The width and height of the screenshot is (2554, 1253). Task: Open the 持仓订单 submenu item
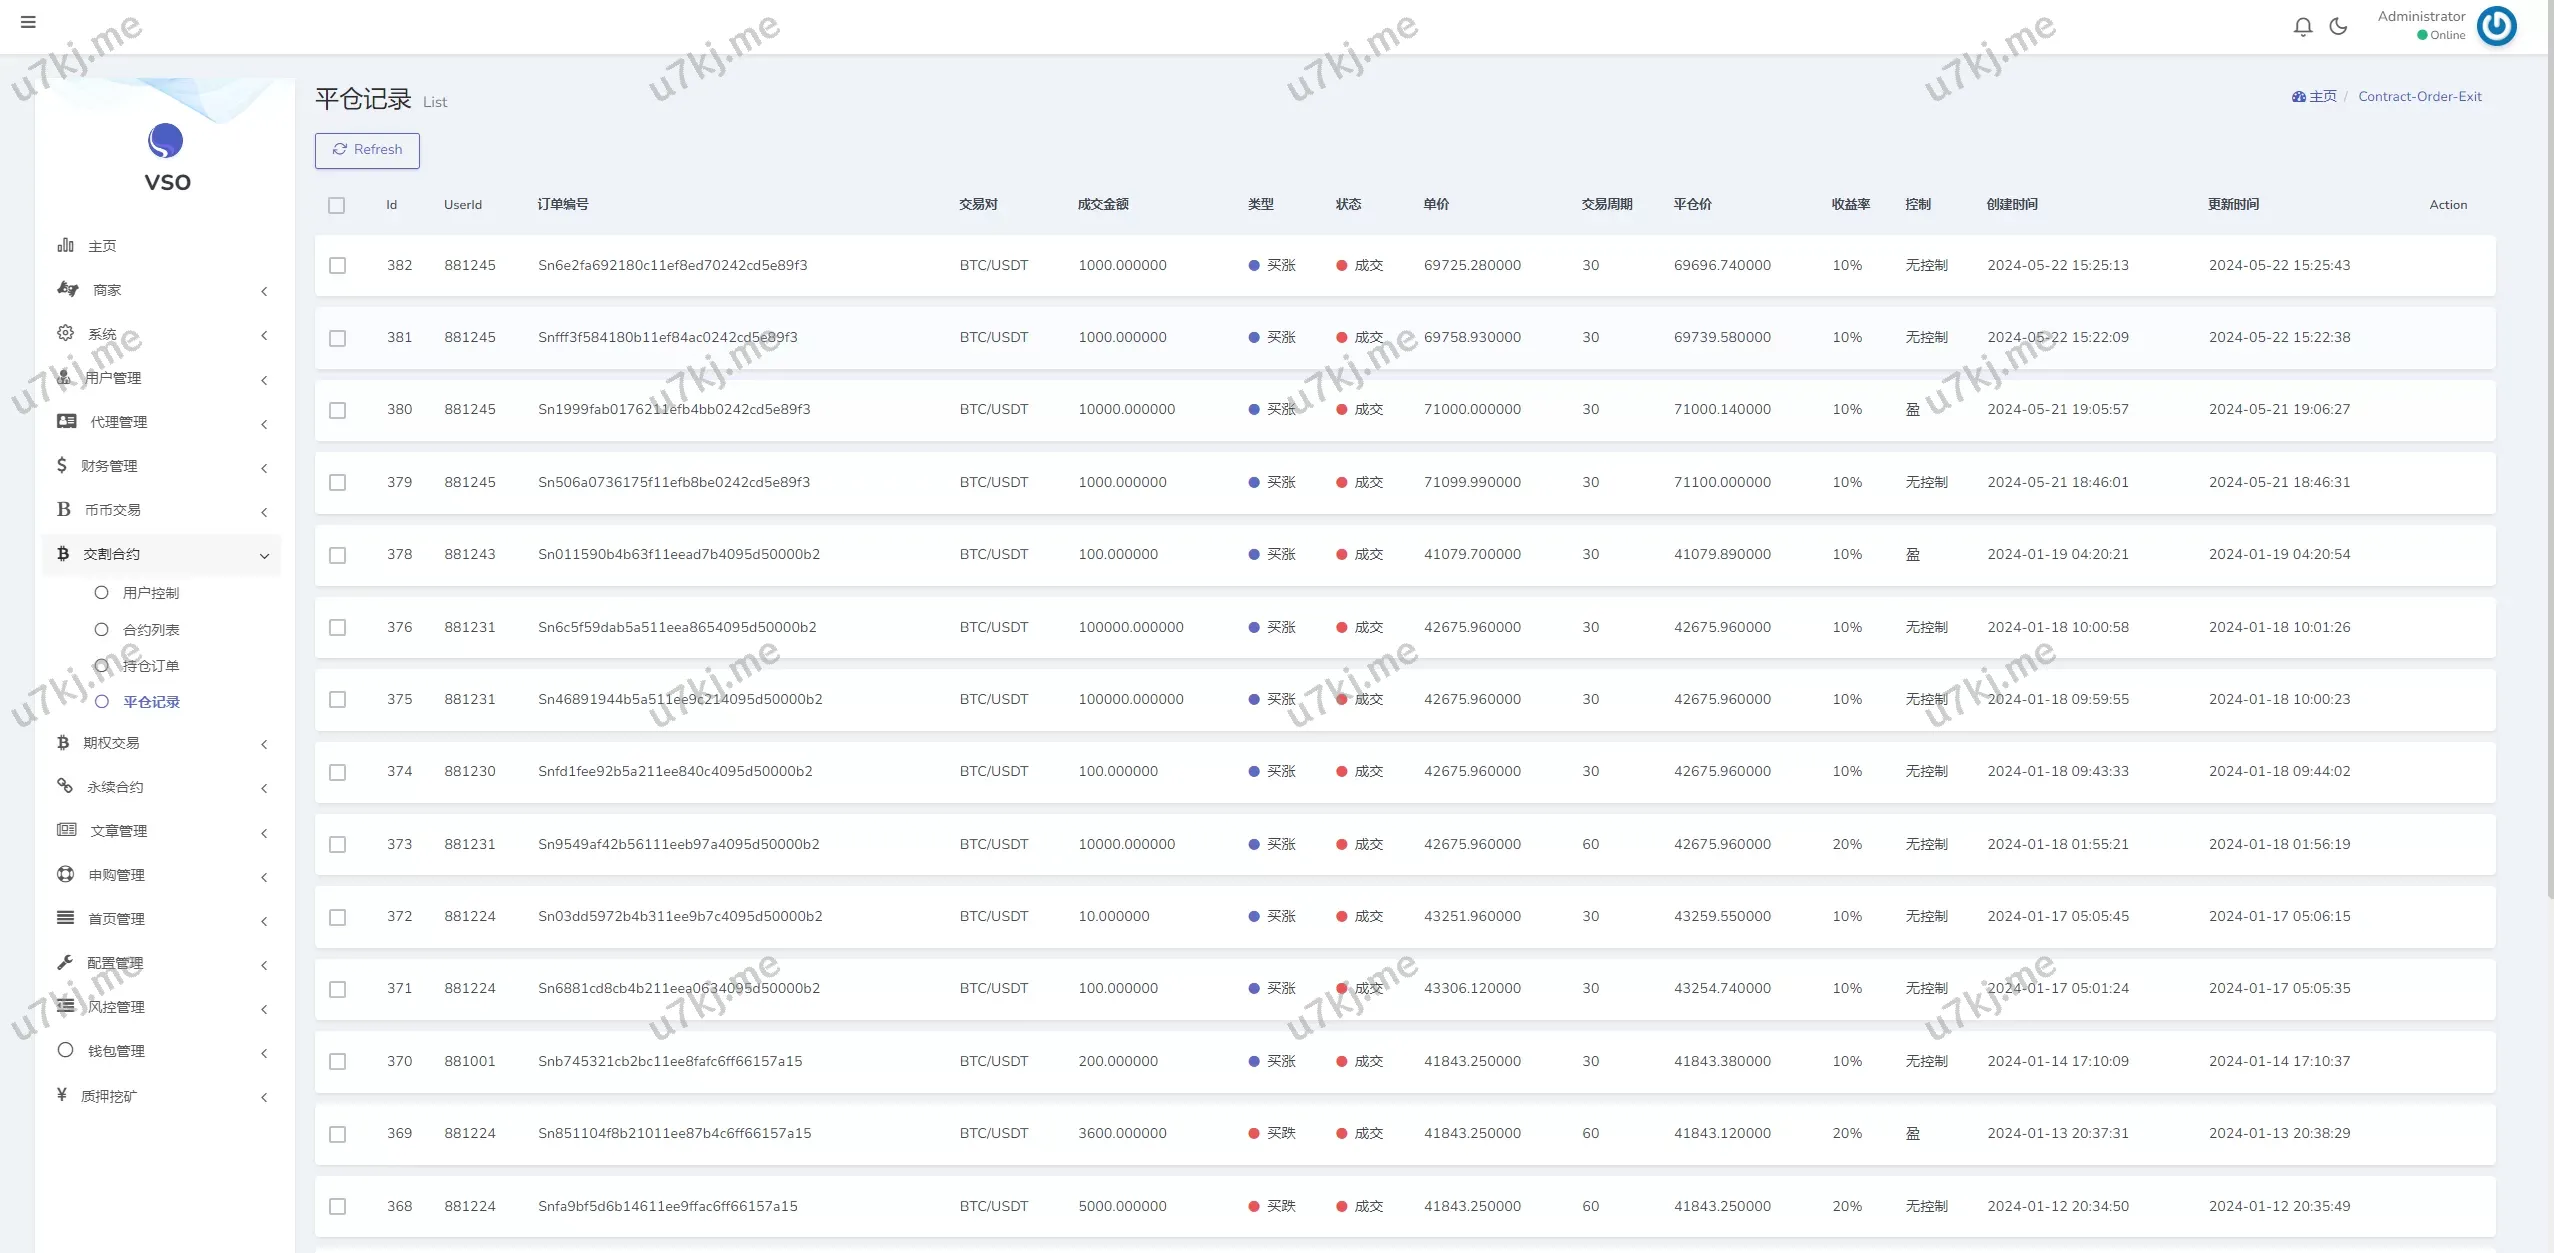(150, 666)
